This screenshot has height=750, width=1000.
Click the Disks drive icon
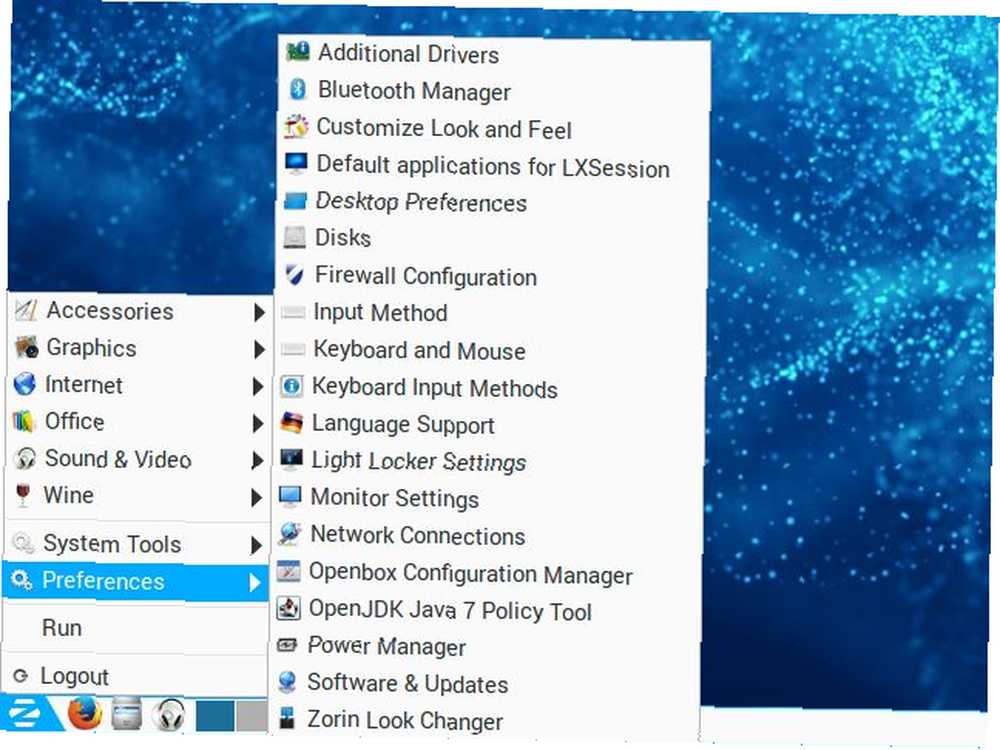[x=295, y=237]
